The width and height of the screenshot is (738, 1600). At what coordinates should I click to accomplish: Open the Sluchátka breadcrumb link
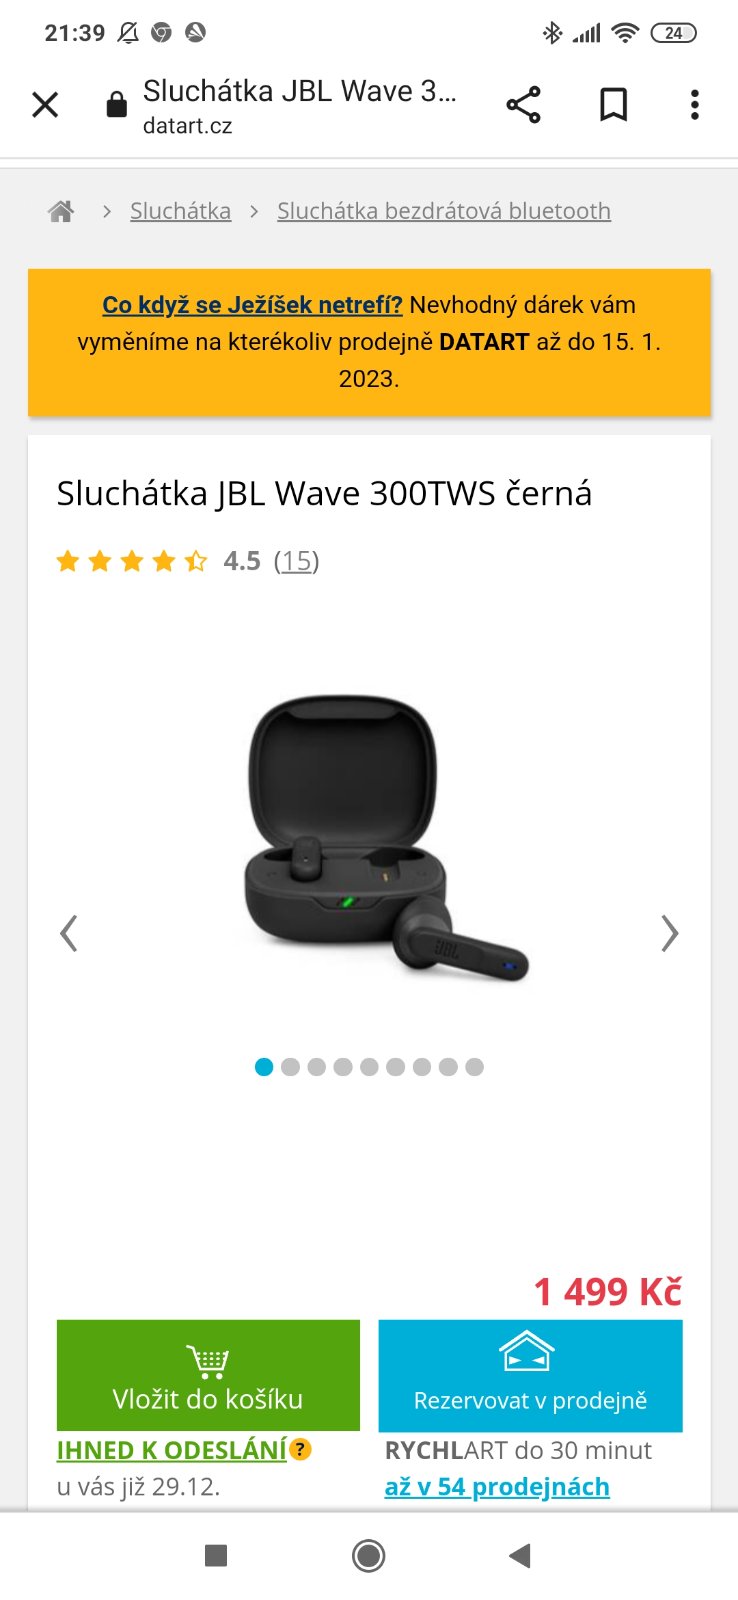point(180,211)
